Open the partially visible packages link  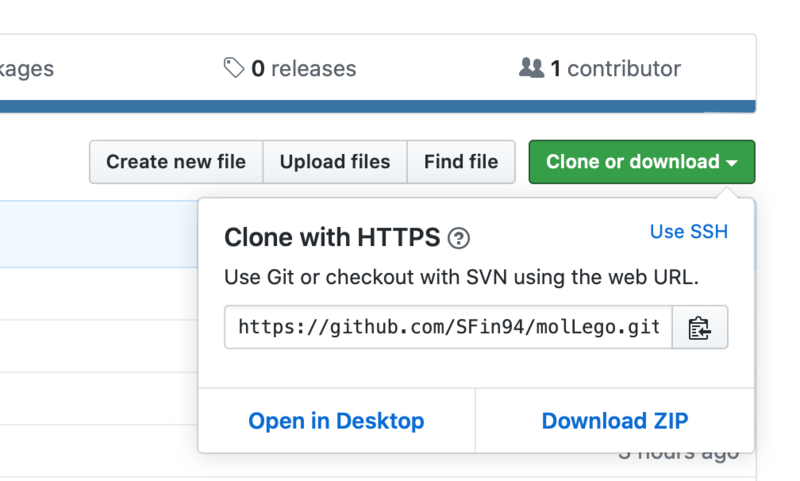tap(26, 69)
